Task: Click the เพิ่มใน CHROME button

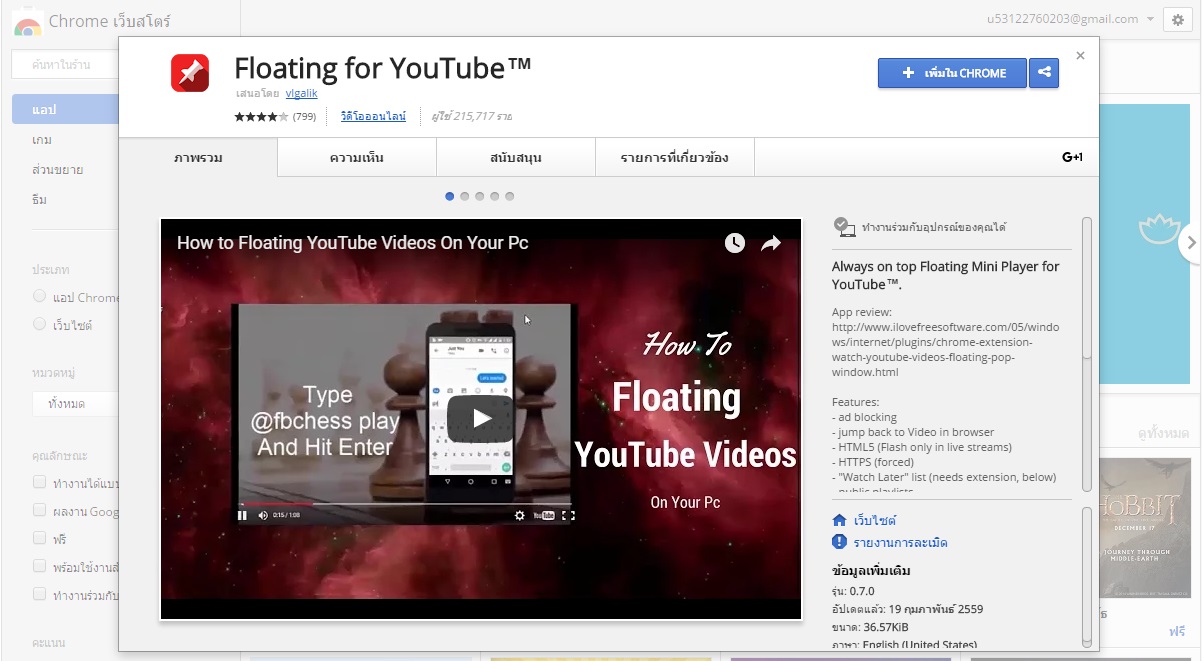Action: click(x=952, y=73)
